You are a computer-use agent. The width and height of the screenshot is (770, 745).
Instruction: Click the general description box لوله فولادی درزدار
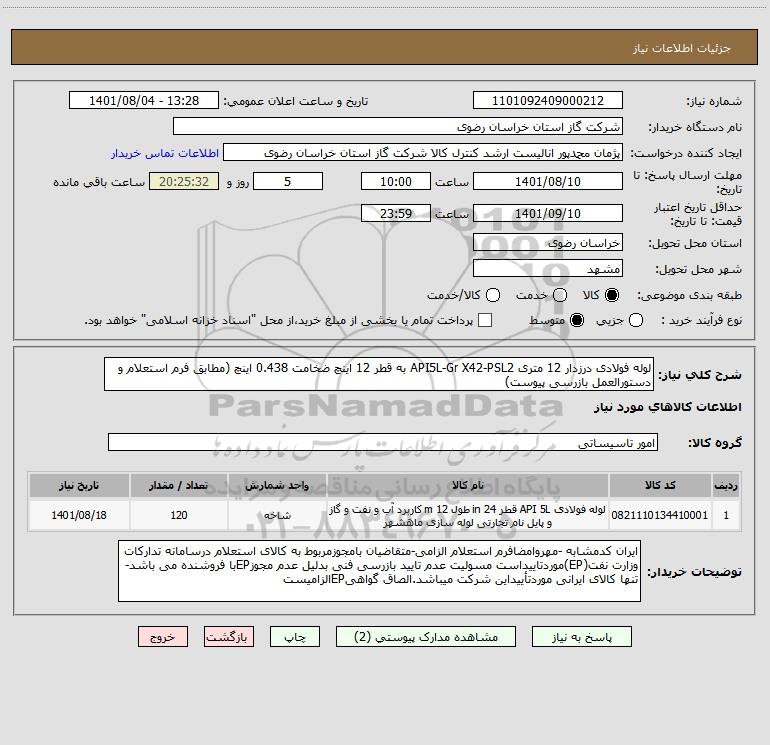tap(379, 374)
